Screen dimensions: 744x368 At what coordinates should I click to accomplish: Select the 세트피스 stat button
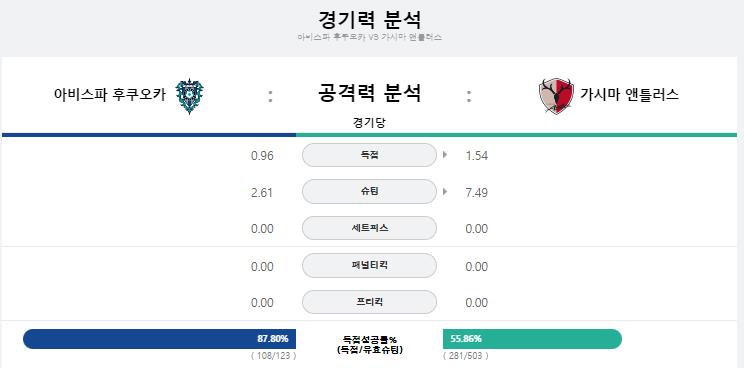[369, 228]
